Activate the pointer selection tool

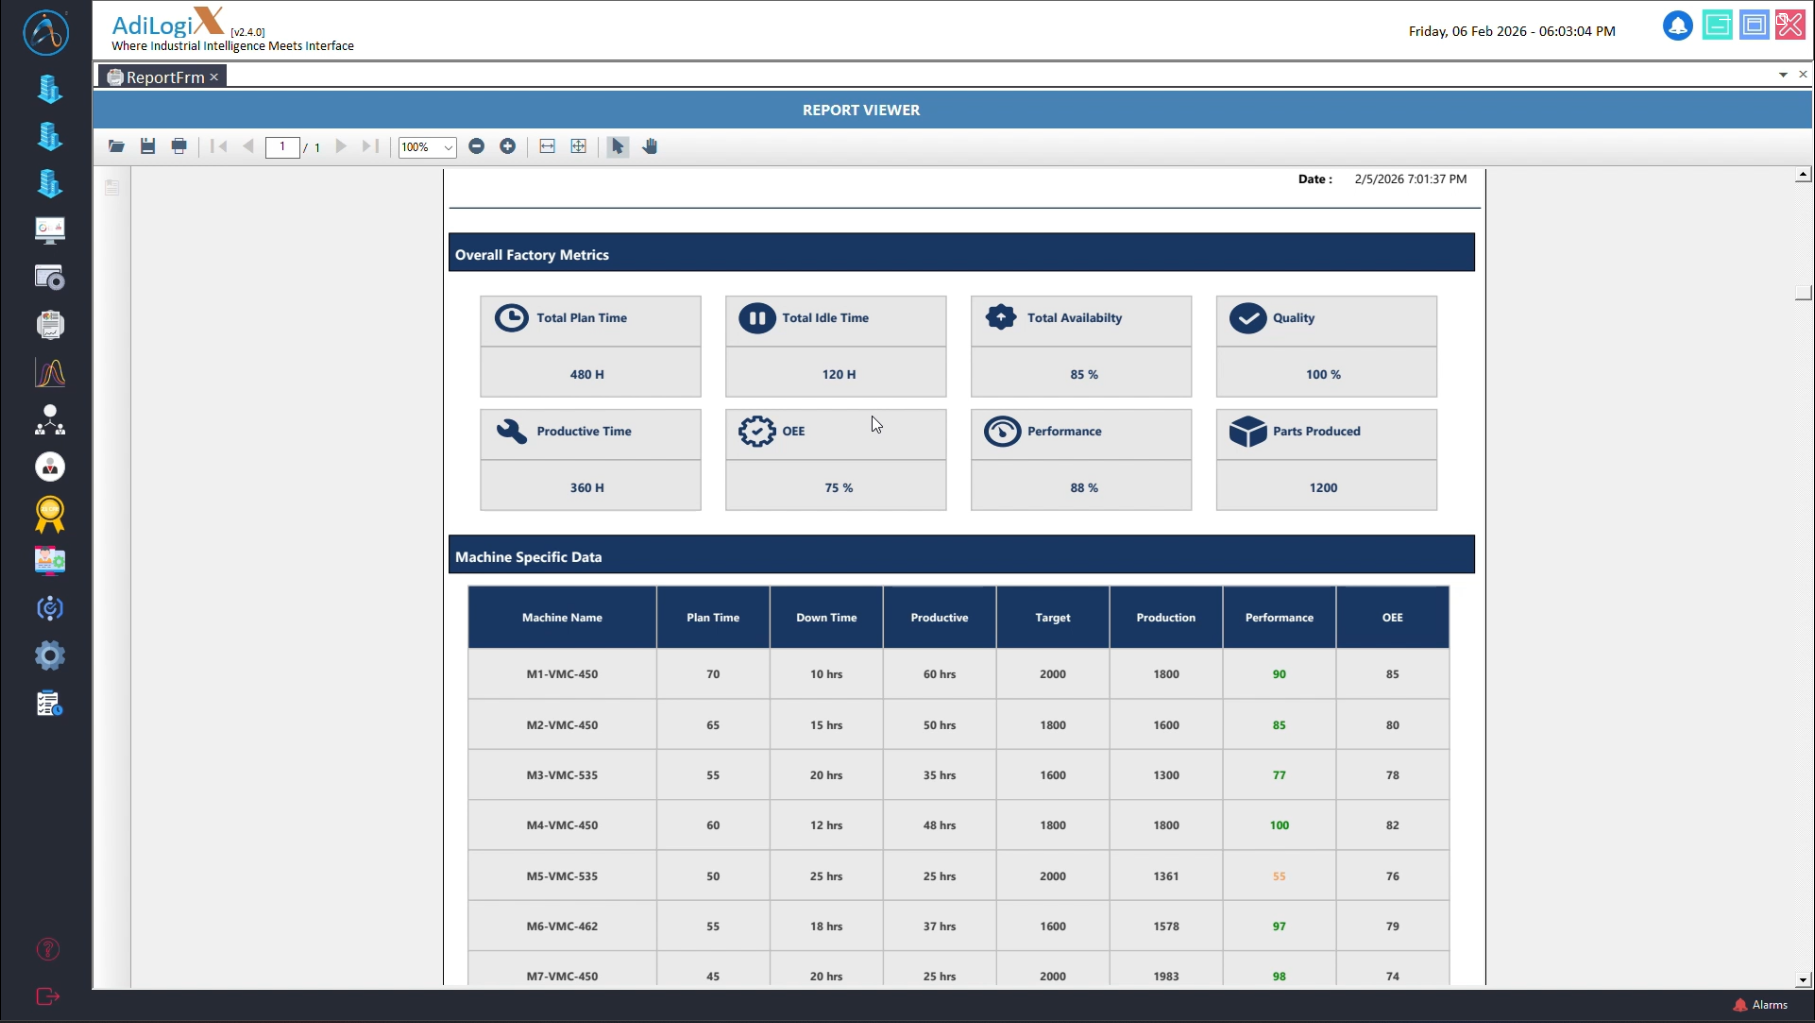(x=617, y=147)
